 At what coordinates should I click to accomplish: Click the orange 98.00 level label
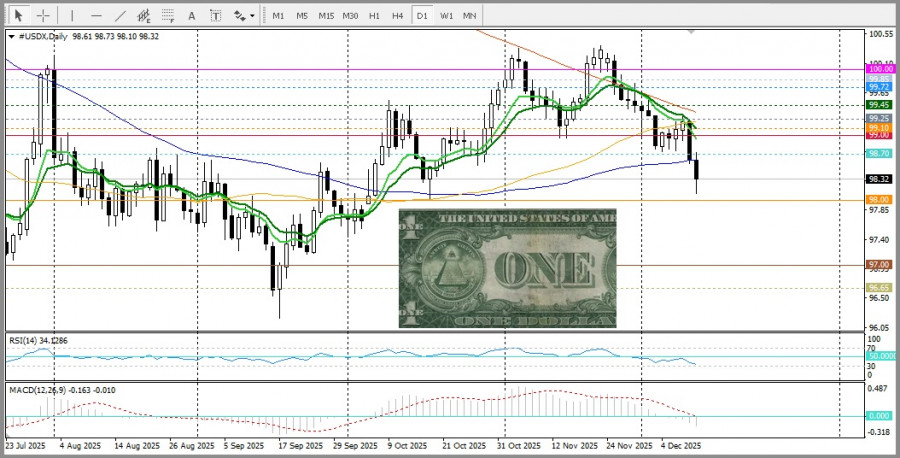point(879,200)
